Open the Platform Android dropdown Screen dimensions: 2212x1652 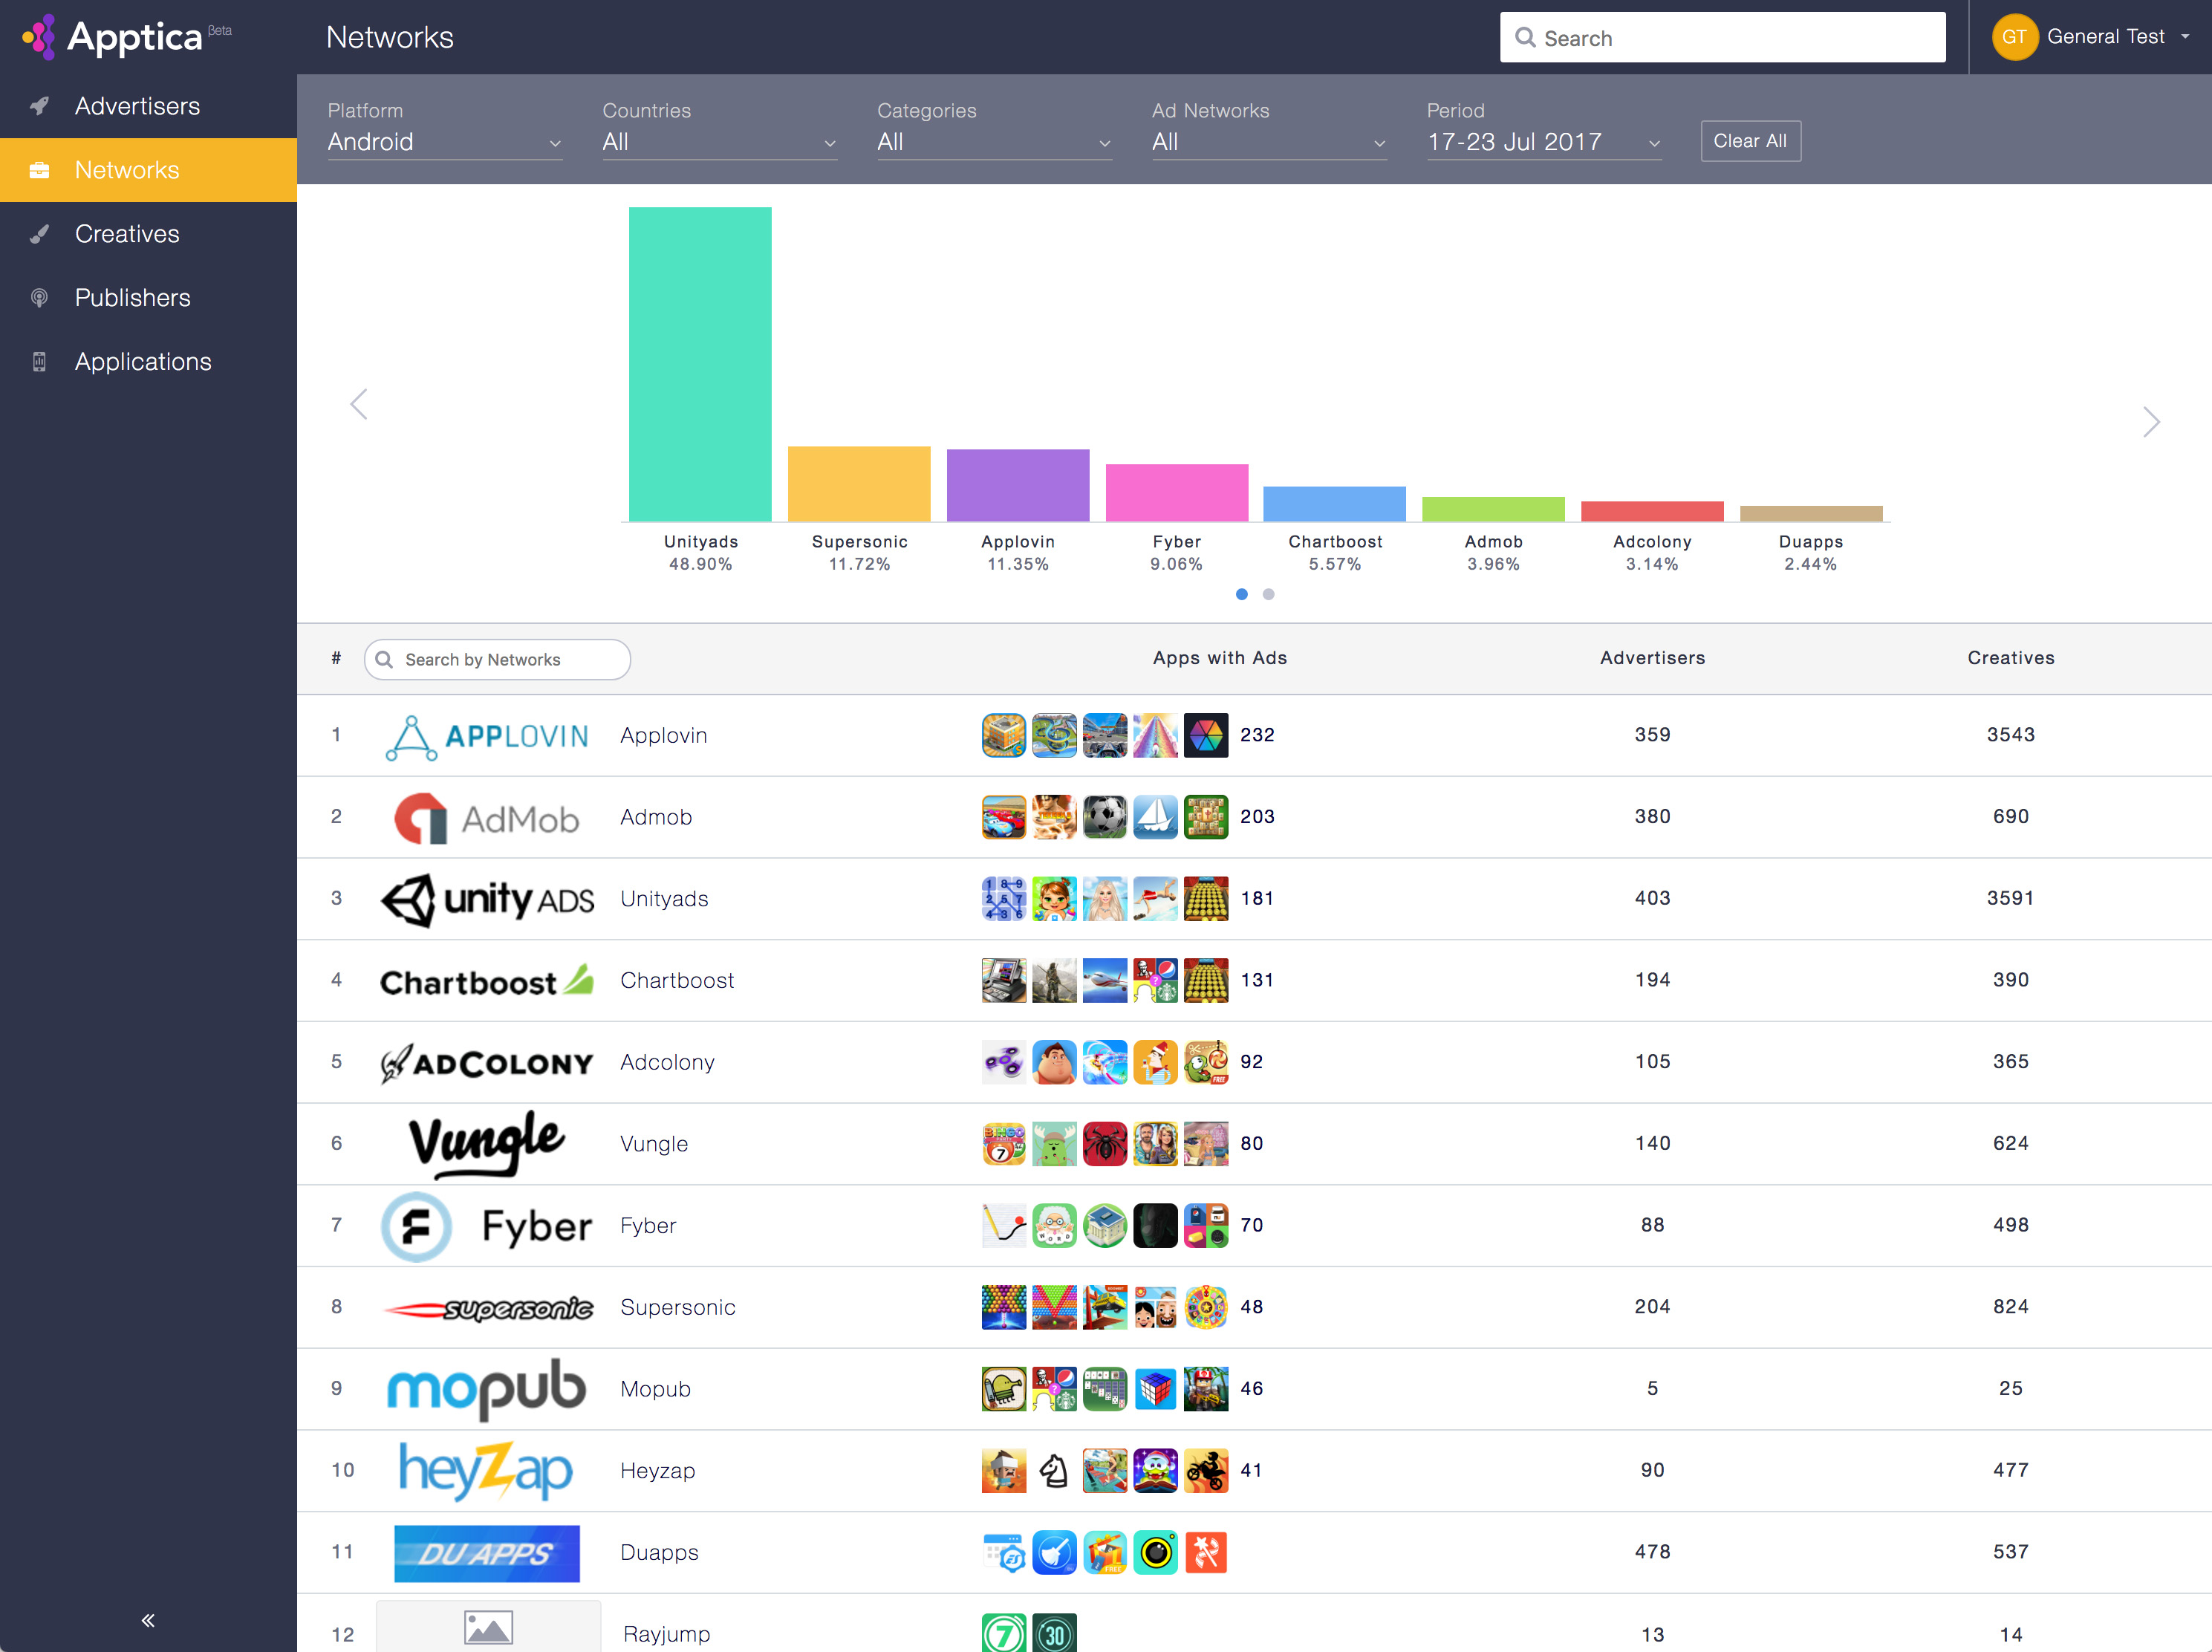(x=444, y=142)
